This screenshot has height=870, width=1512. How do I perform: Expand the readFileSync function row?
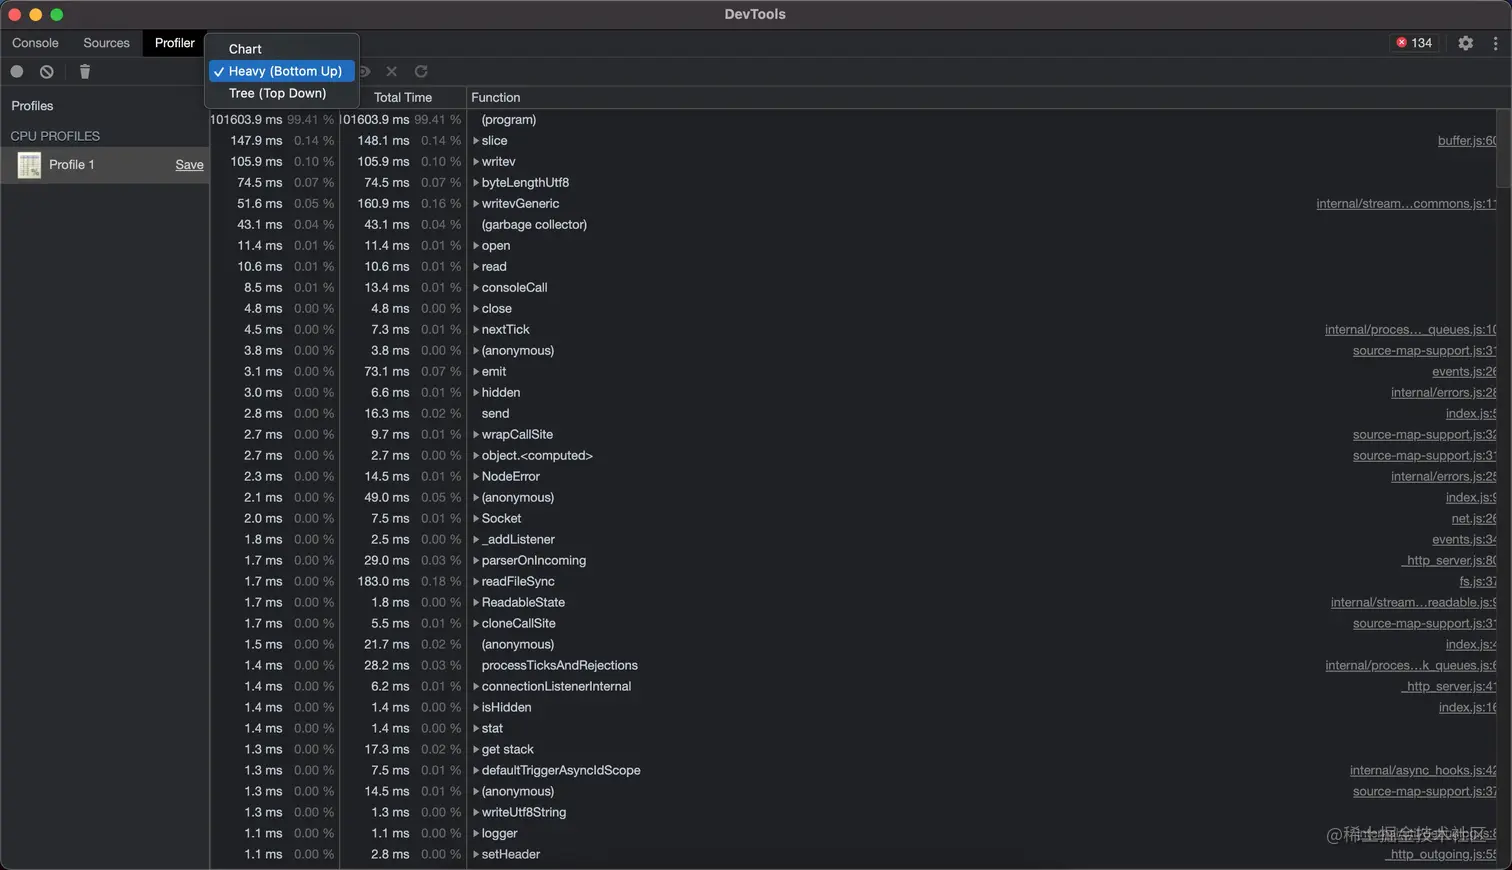point(476,582)
